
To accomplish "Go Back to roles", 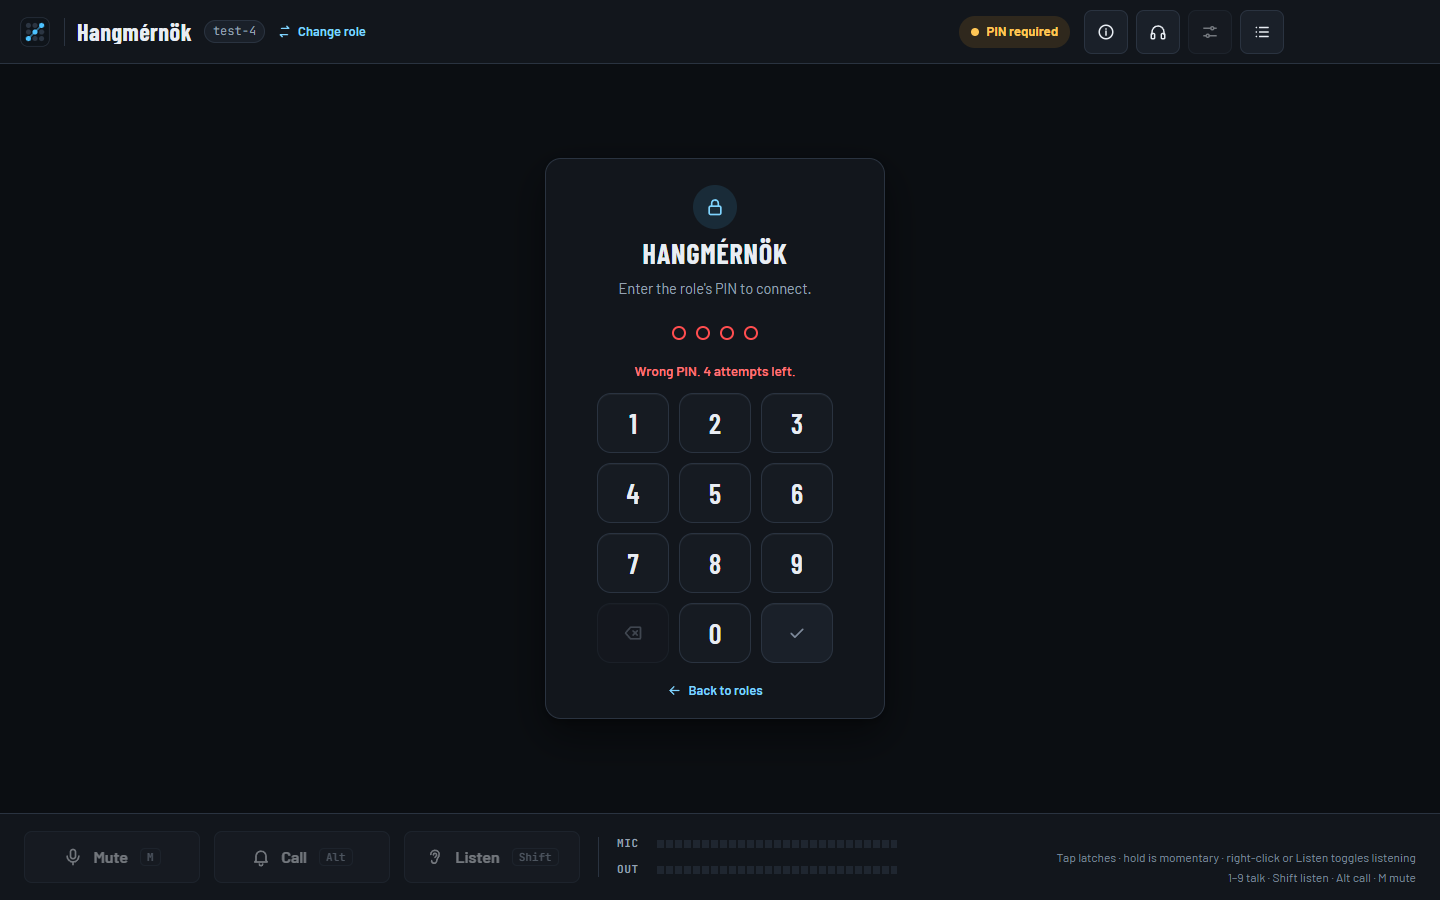I will [x=715, y=691].
